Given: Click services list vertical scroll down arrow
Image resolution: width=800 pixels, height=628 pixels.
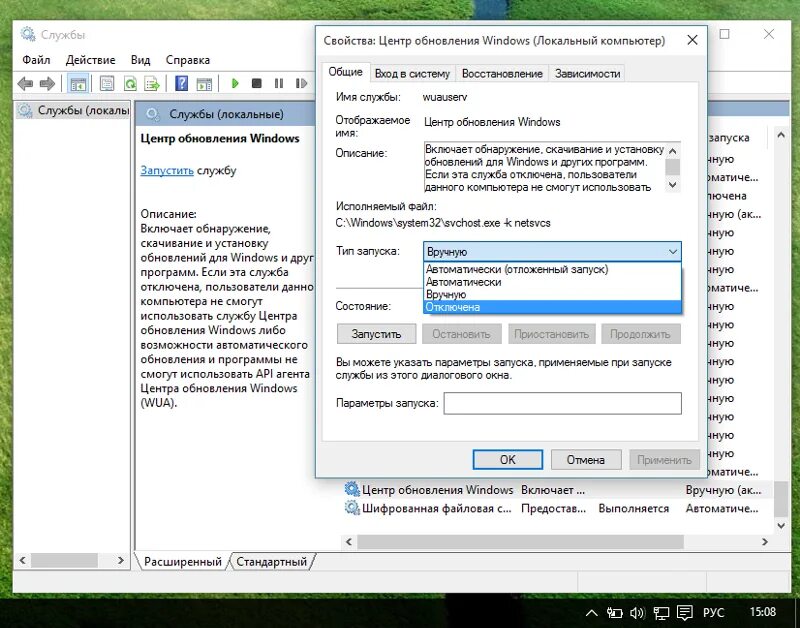Looking at the screenshot, I should [x=781, y=525].
